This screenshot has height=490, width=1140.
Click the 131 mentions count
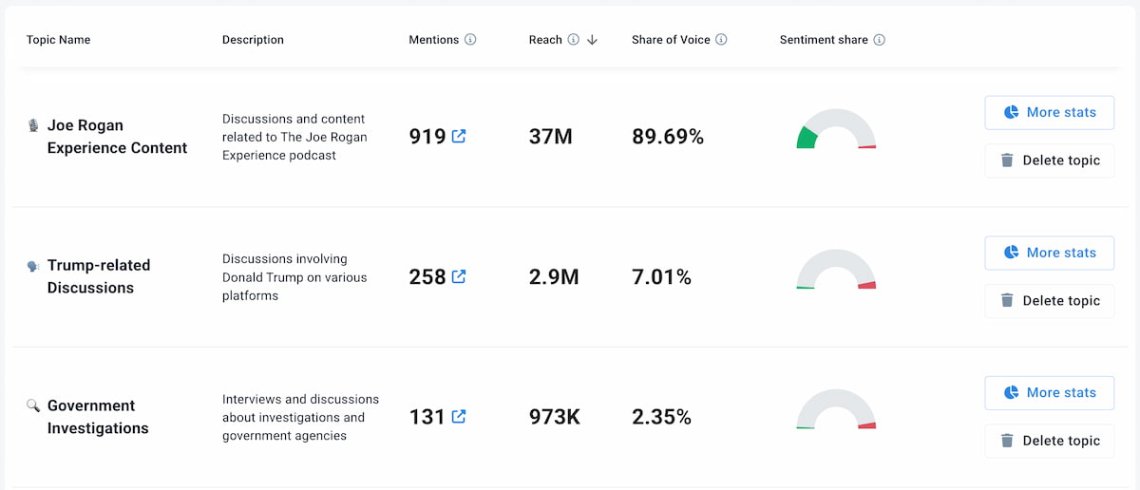point(427,417)
